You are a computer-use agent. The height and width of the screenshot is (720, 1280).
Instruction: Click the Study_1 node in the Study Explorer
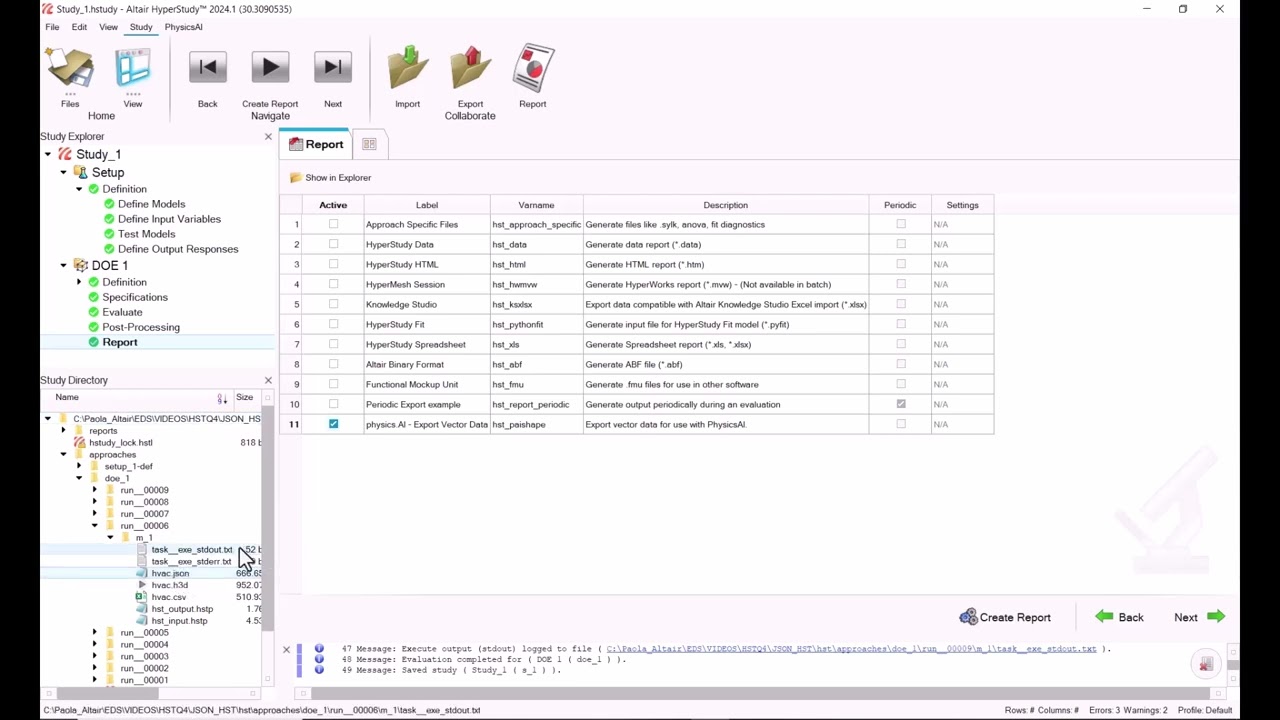tap(98, 154)
